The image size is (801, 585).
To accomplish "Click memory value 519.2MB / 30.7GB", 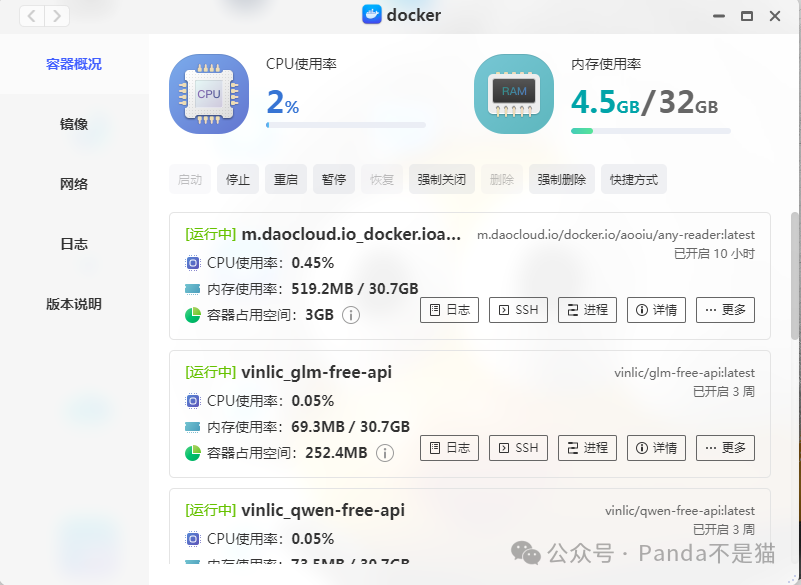I will [x=355, y=289].
